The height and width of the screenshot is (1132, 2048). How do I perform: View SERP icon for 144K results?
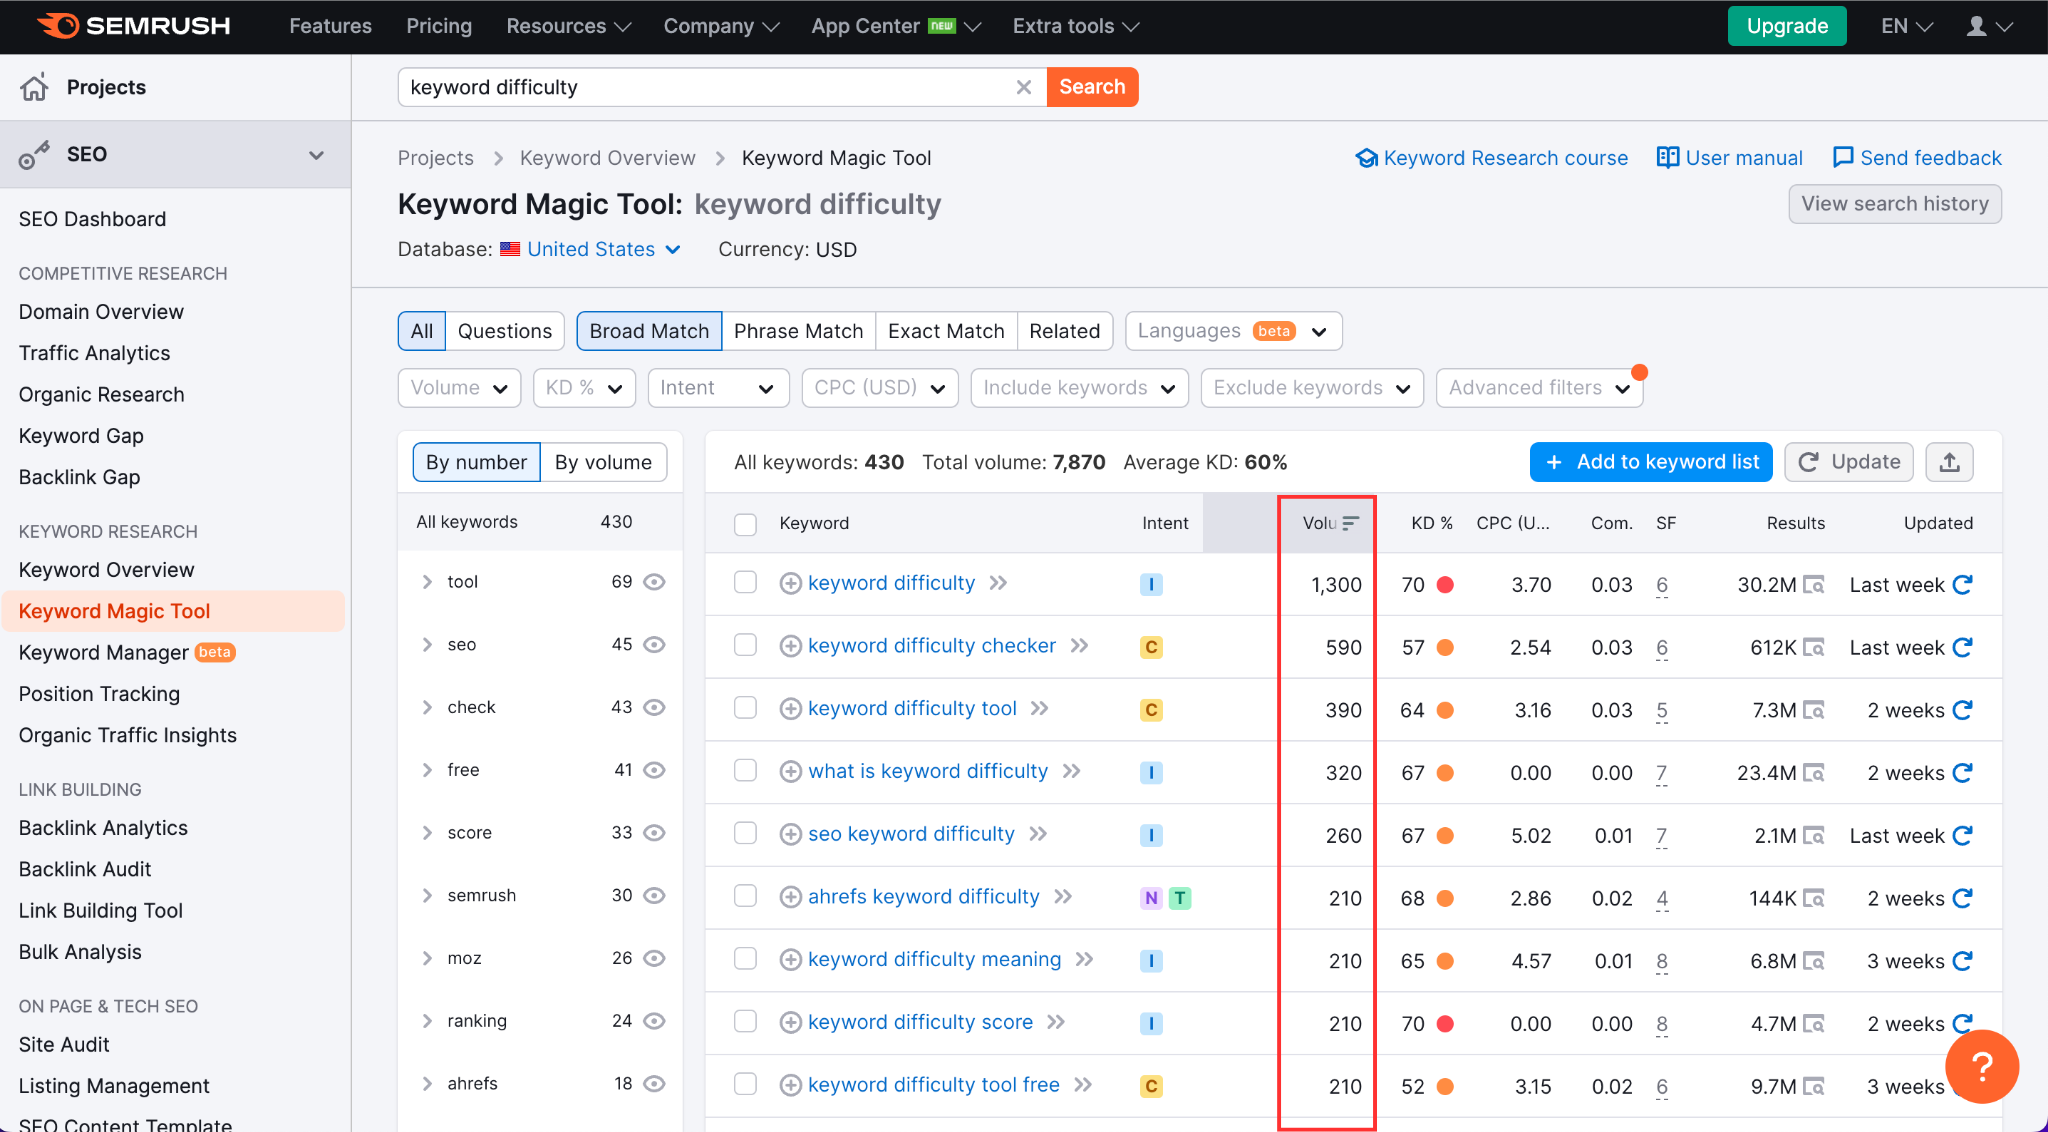click(x=1814, y=899)
